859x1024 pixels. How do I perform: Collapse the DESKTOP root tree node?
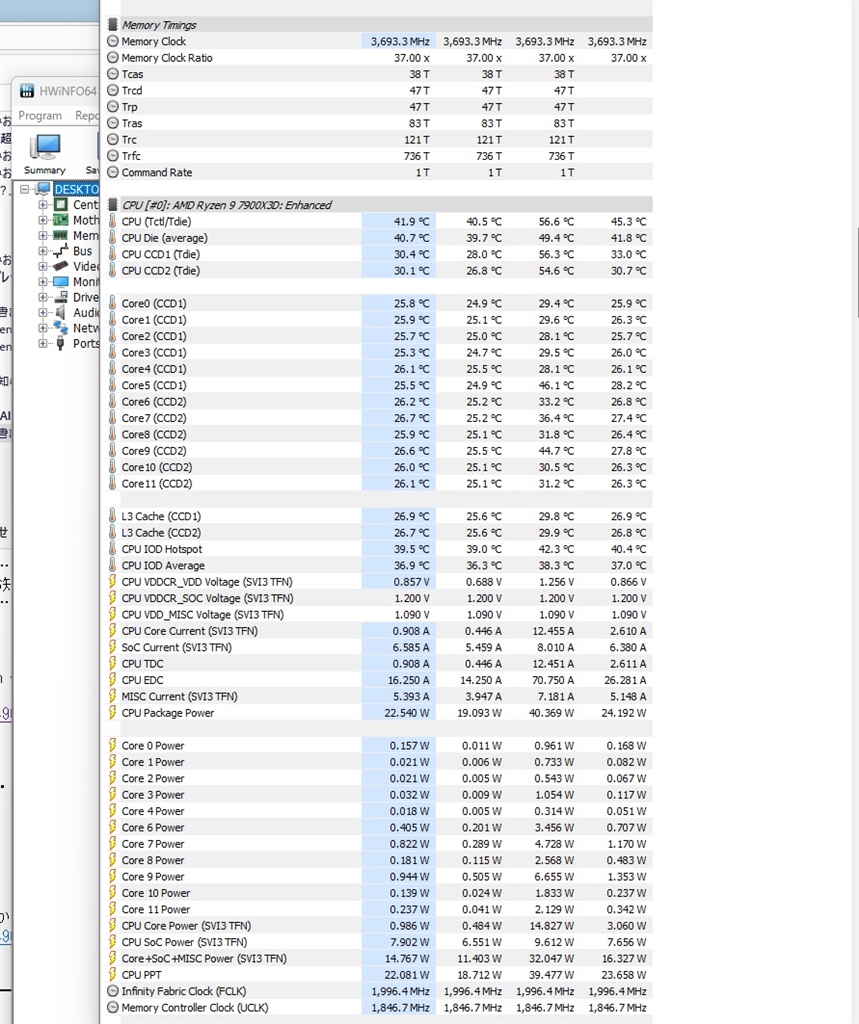25,189
